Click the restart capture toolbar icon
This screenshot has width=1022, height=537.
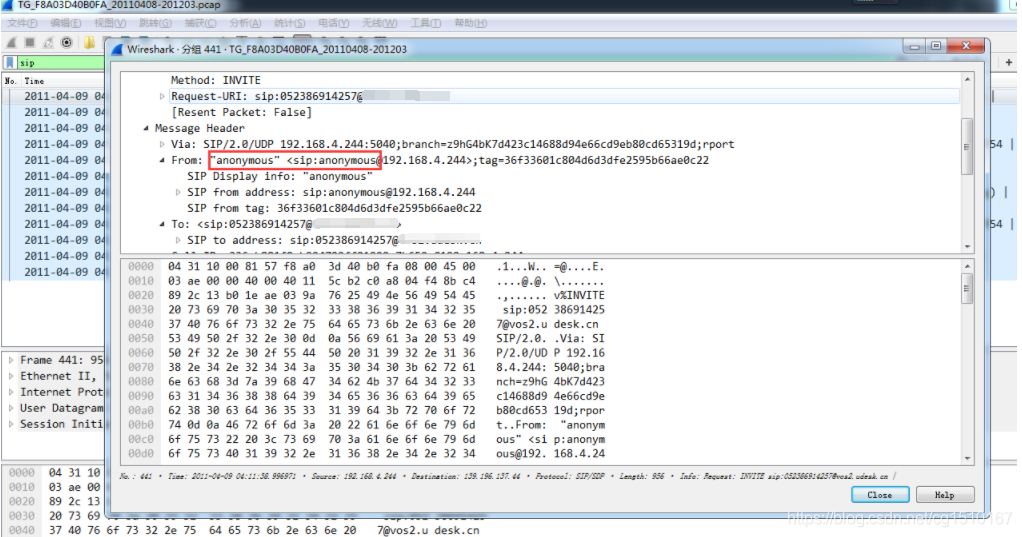tap(48, 42)
